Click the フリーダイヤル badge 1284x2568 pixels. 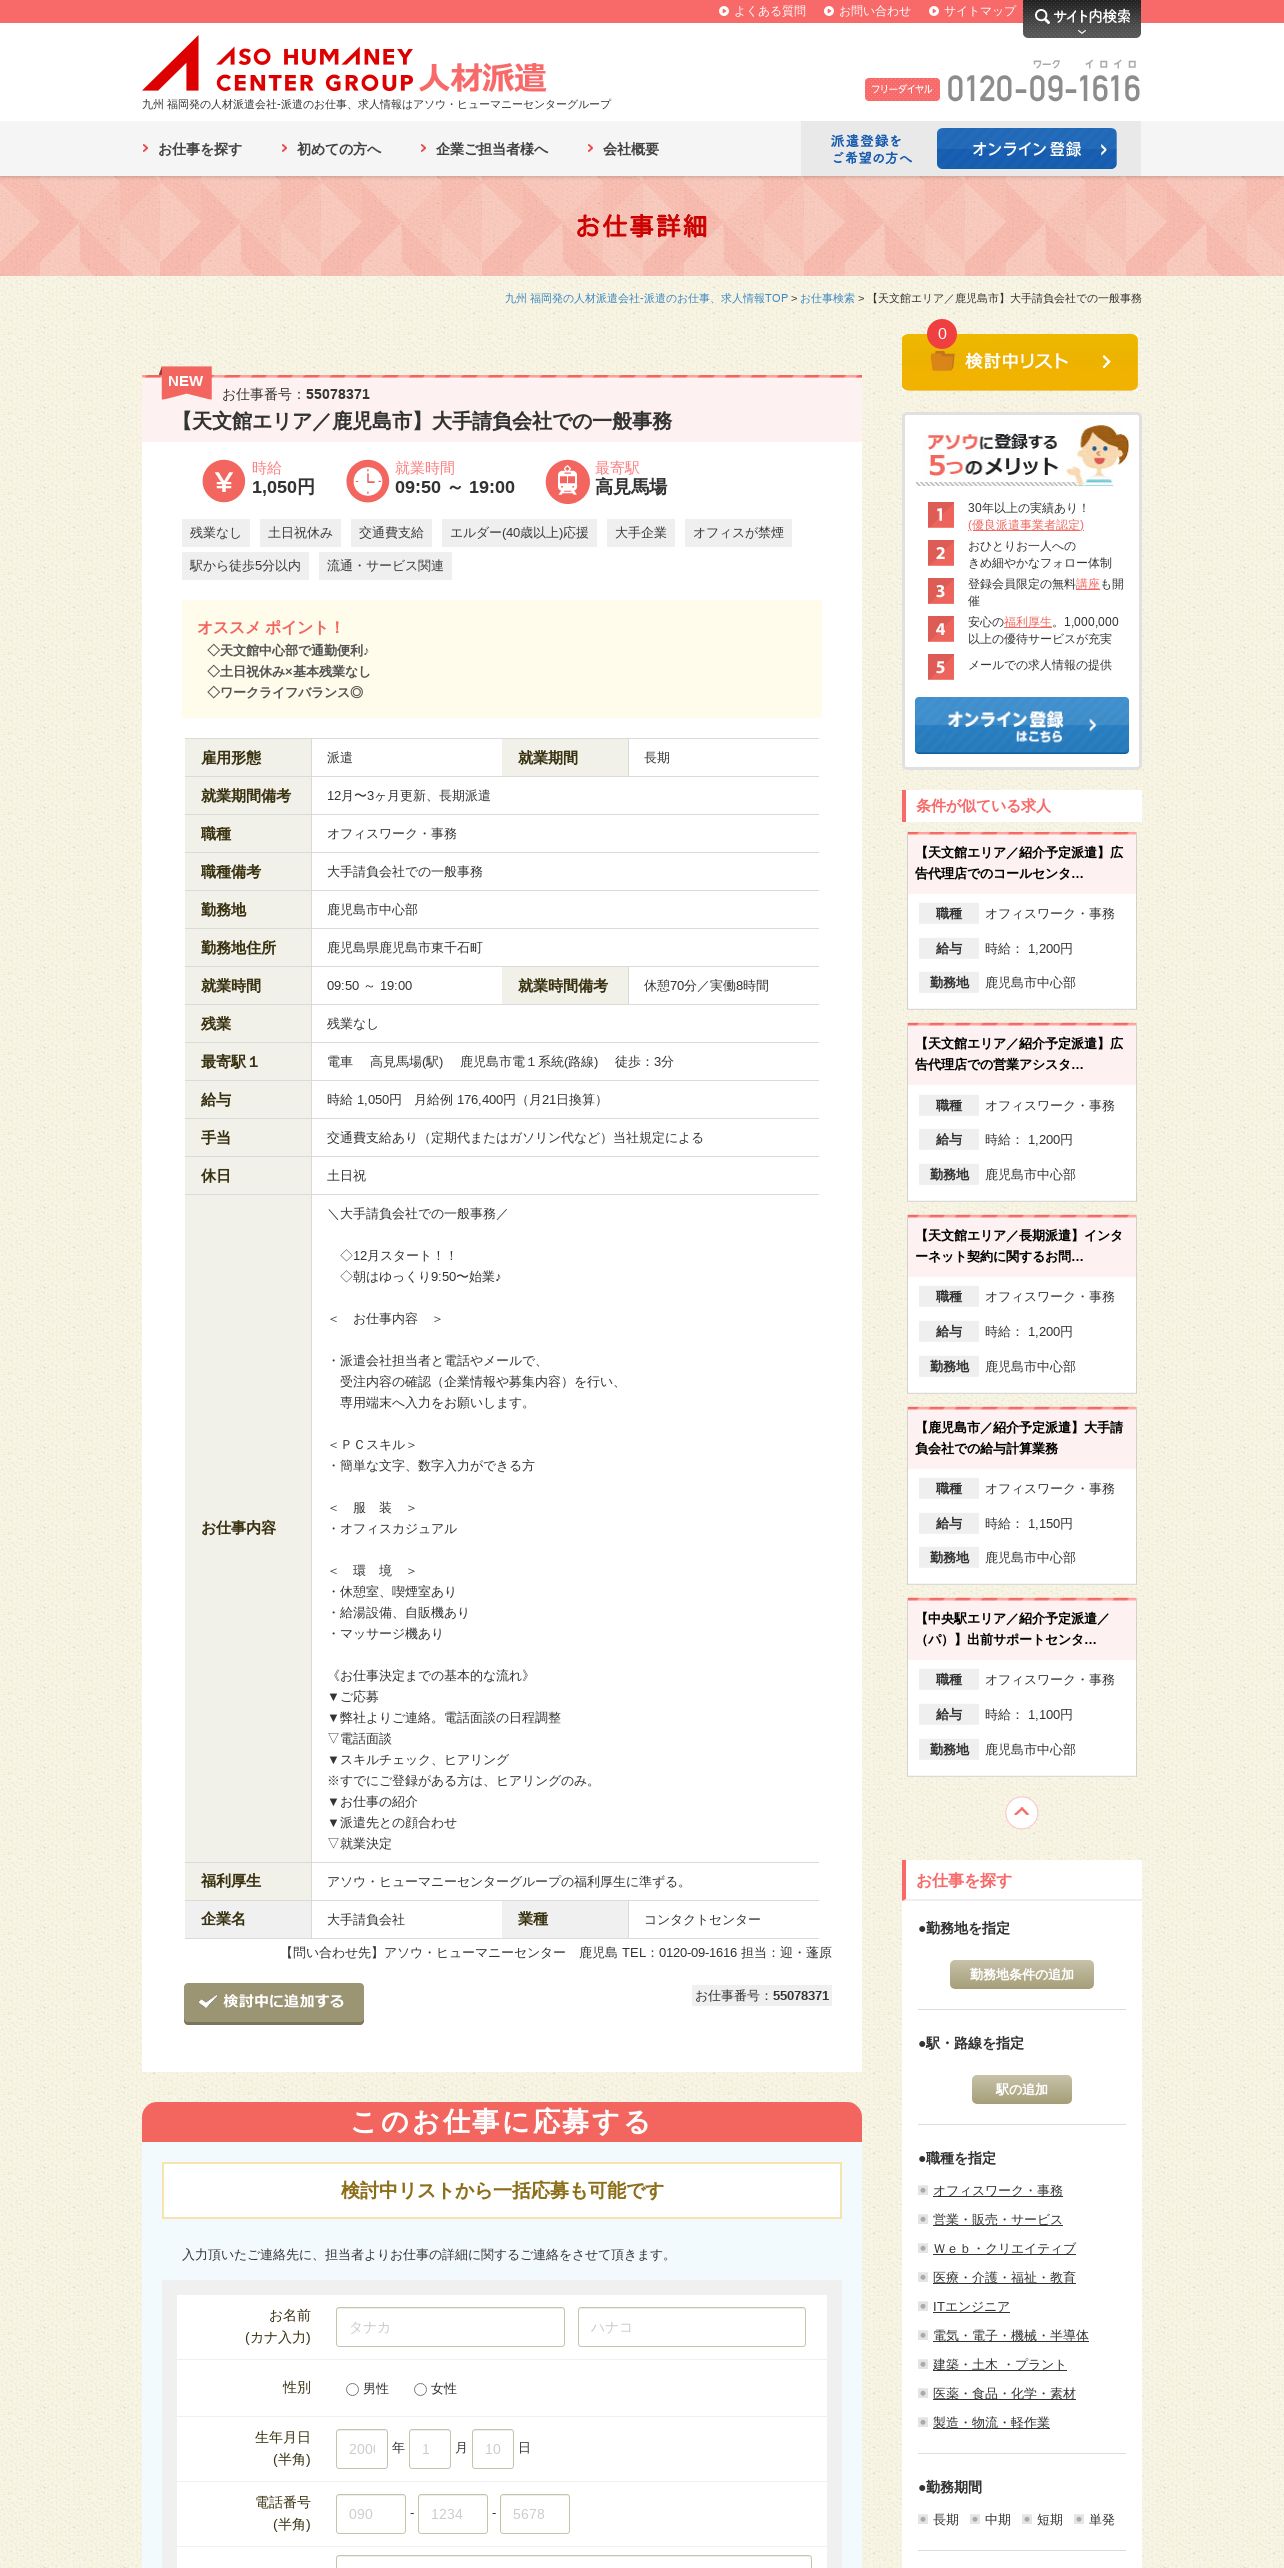902,89
